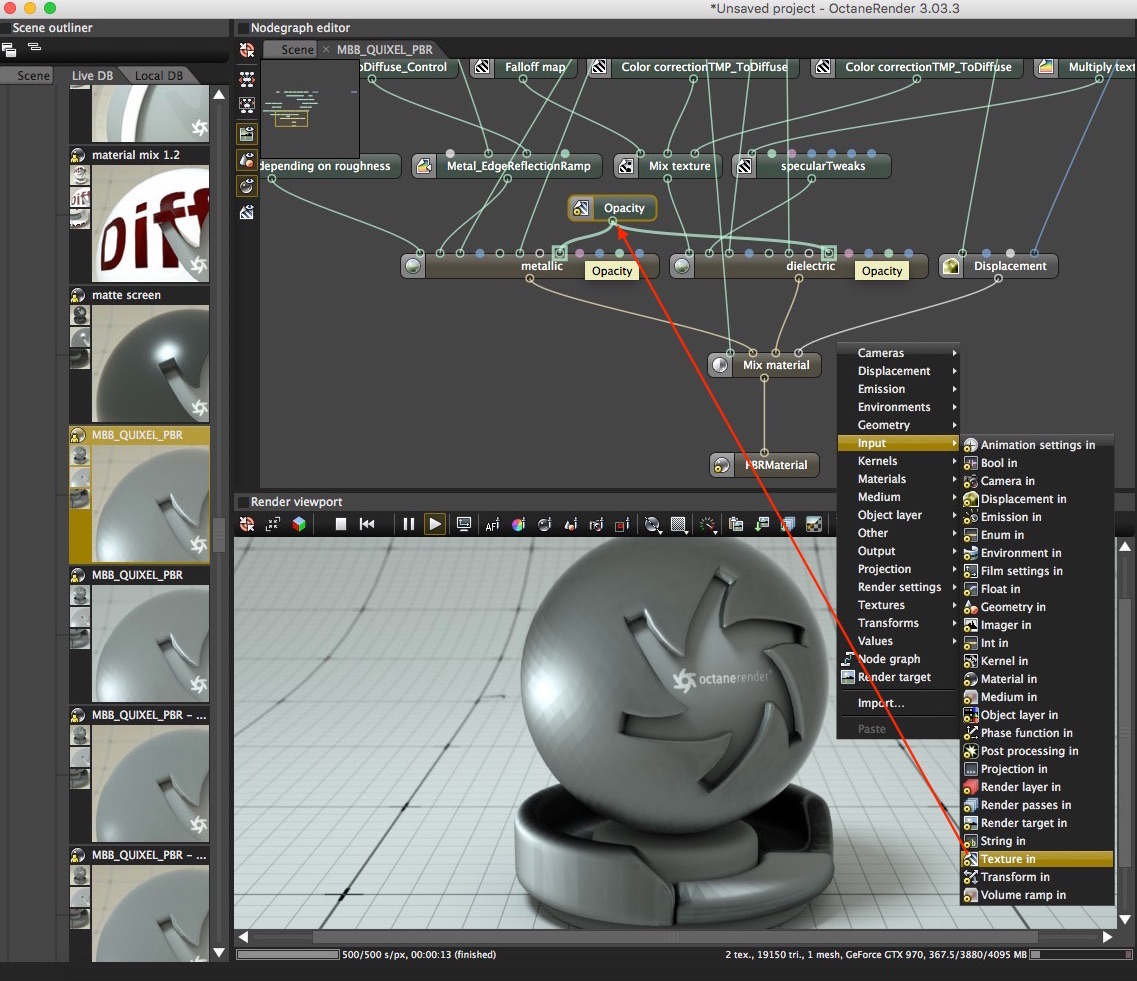
Task: Choose Material in from Input submenu
Action: click(1037, 679)
